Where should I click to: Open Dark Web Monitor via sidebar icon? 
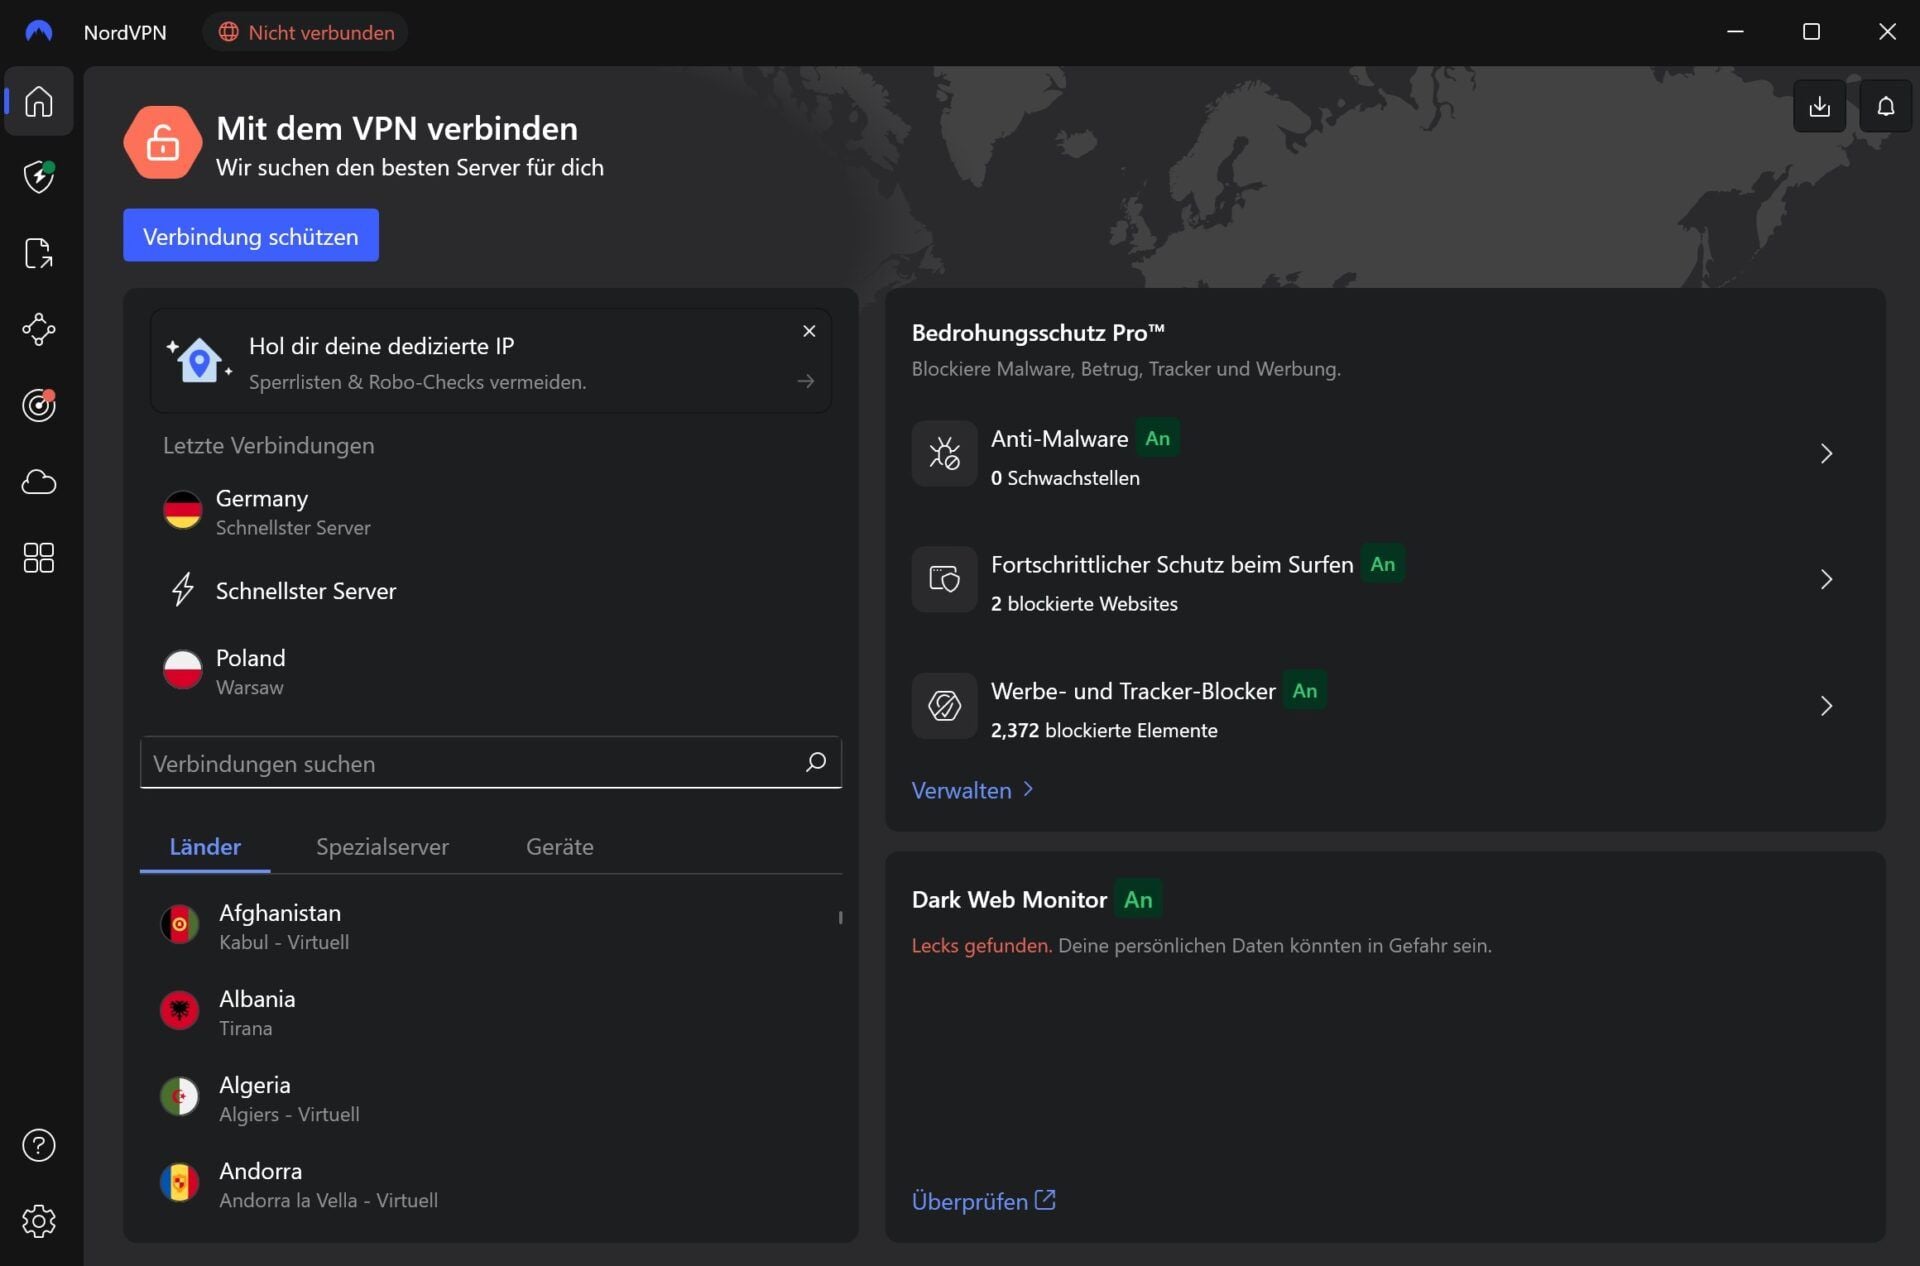pyautogui.click(x=38, y=406)
